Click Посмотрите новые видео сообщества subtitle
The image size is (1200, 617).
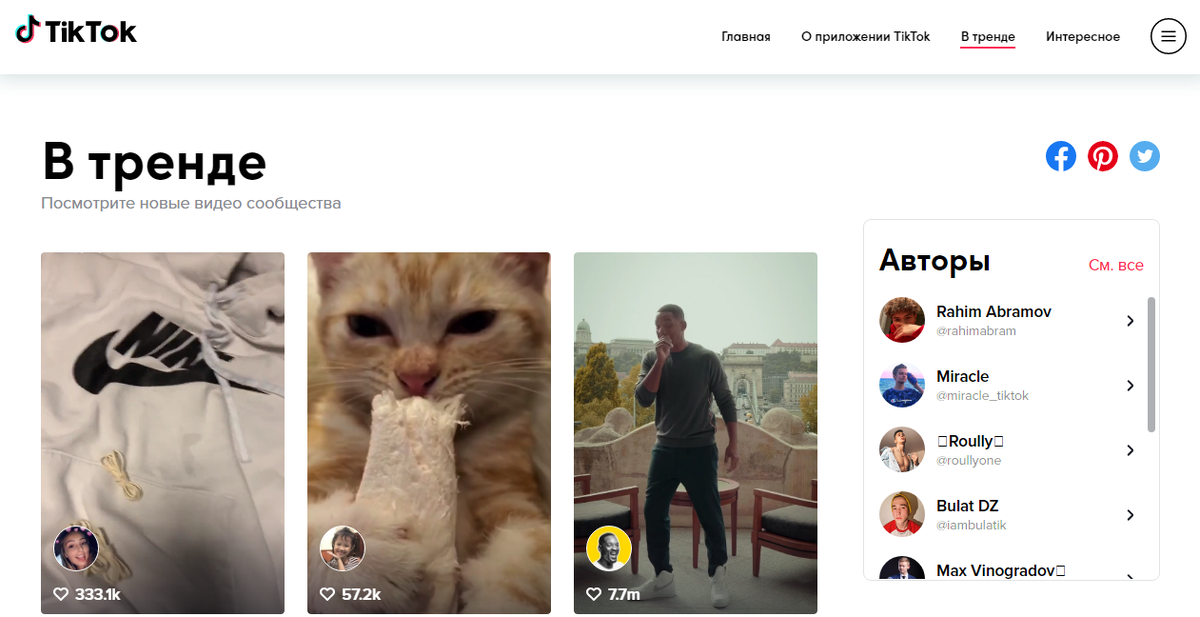tap(191, 203)
